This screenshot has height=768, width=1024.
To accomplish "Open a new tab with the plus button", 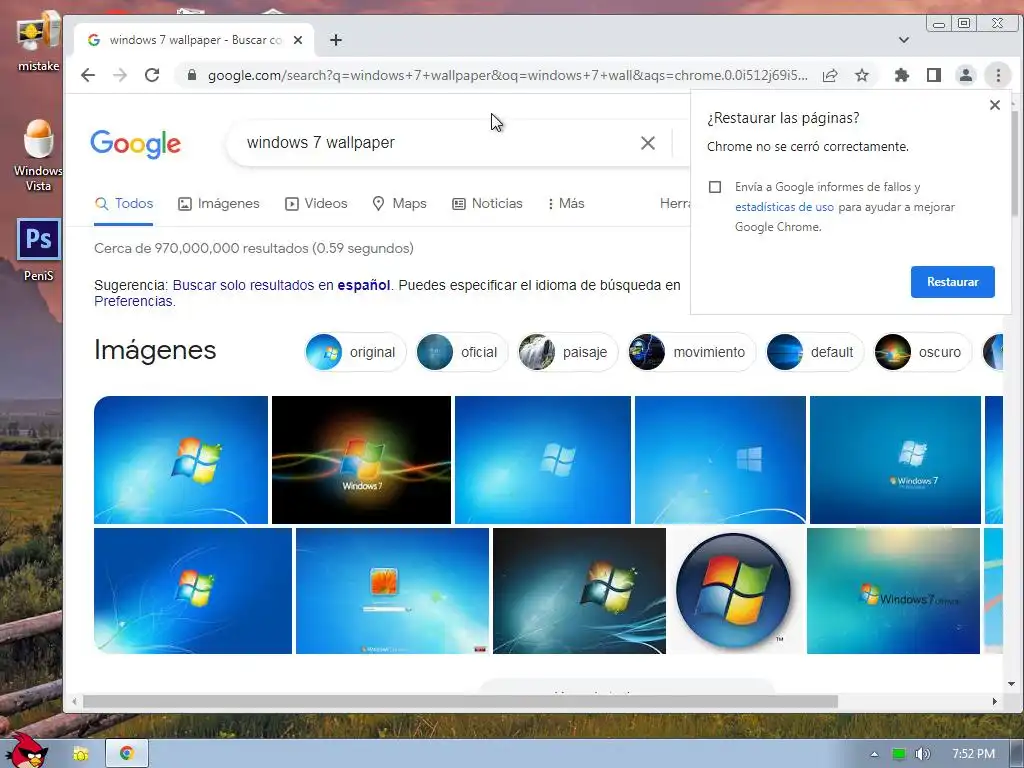I will coord(336,40).
